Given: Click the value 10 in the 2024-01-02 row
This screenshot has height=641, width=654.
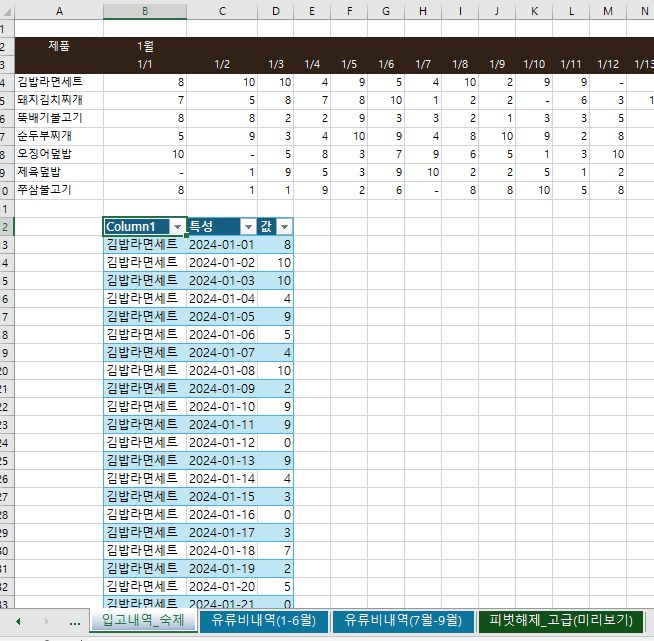Looking at the screenshot, I should [x=276, y=263].
